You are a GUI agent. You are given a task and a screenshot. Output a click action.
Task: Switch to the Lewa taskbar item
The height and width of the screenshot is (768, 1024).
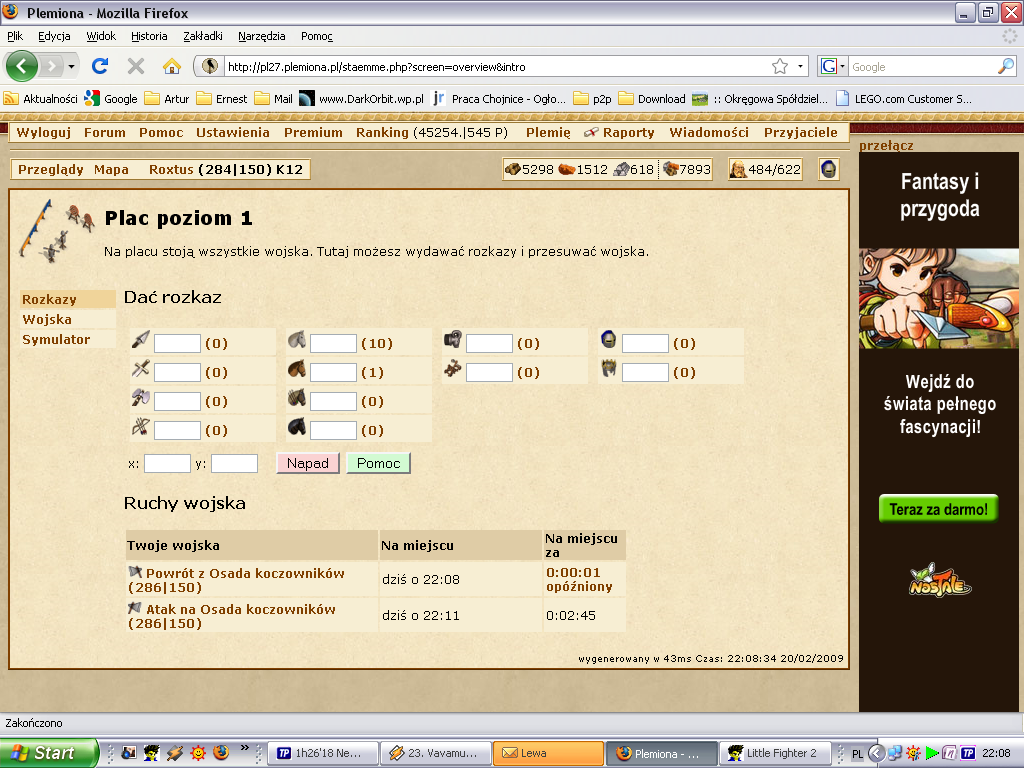[x=549, y=753]
